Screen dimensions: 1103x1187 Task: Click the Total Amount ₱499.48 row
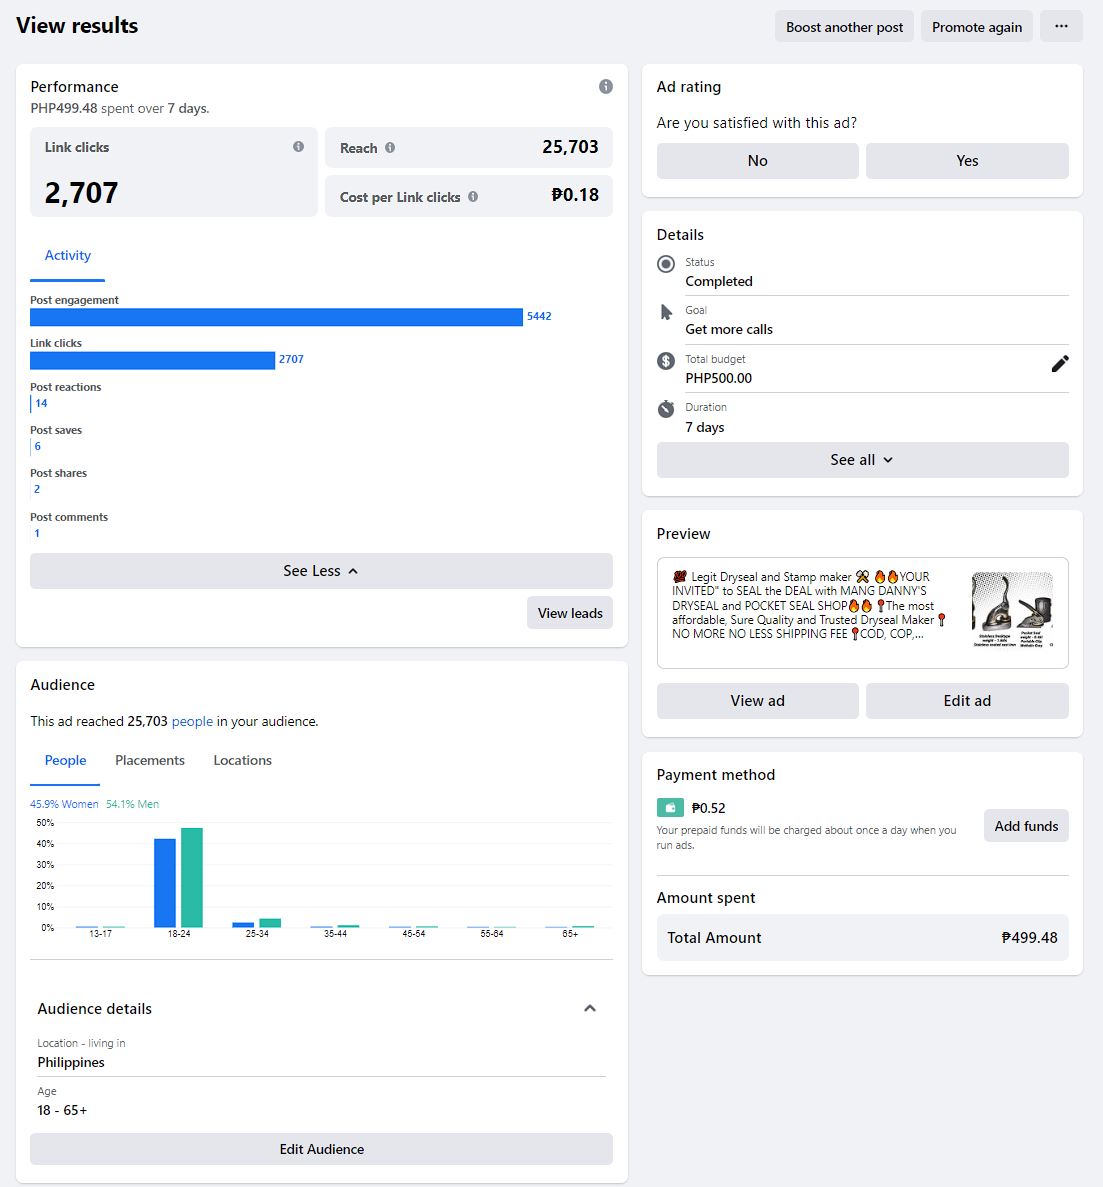click(x=862, y=937)
